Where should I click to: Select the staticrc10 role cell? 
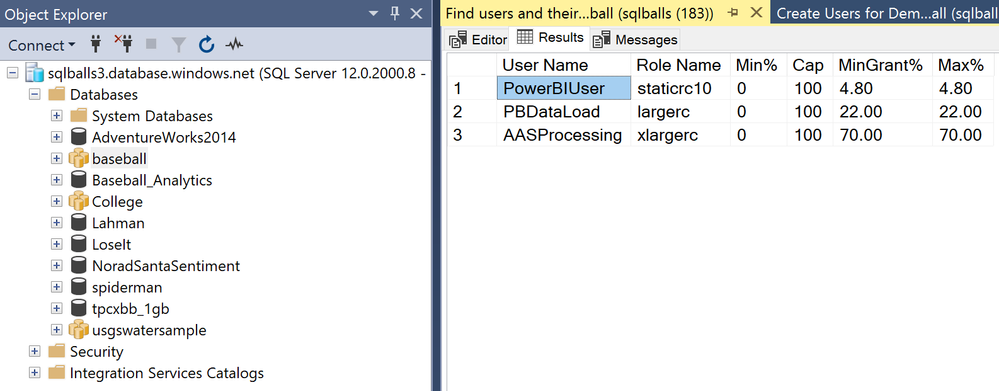click(x=680, y=88)
